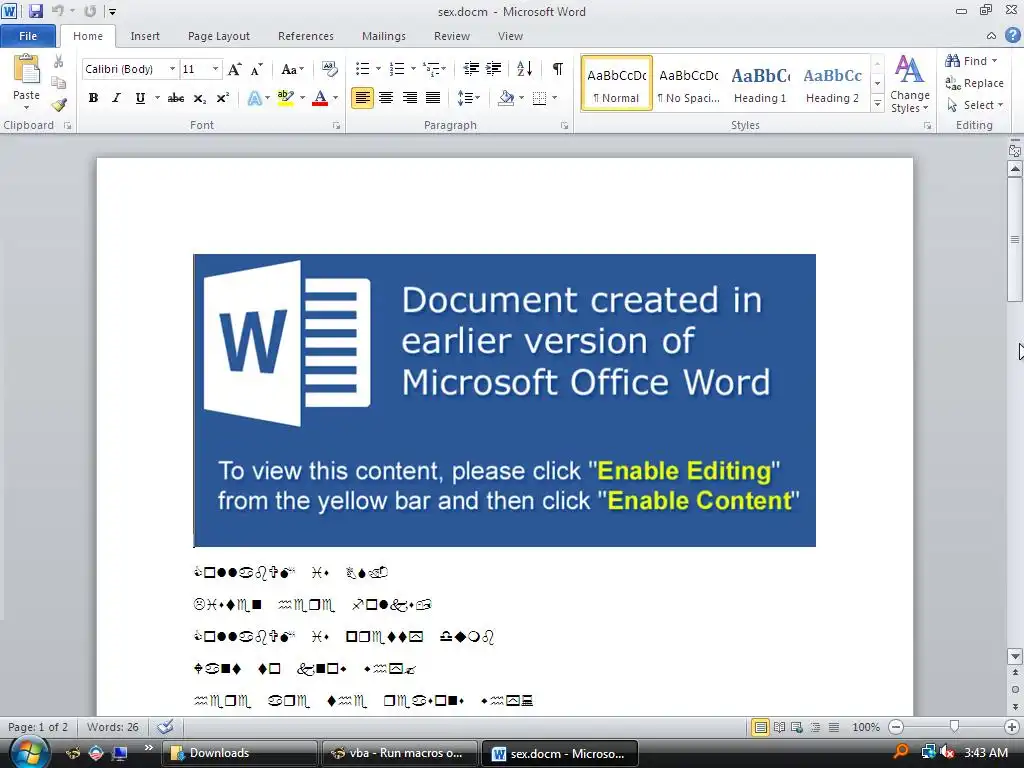Viewport: 1024px width, 768px height.
Task: Click the proofing check icon in status bar
Action: (x=165, y=727)
